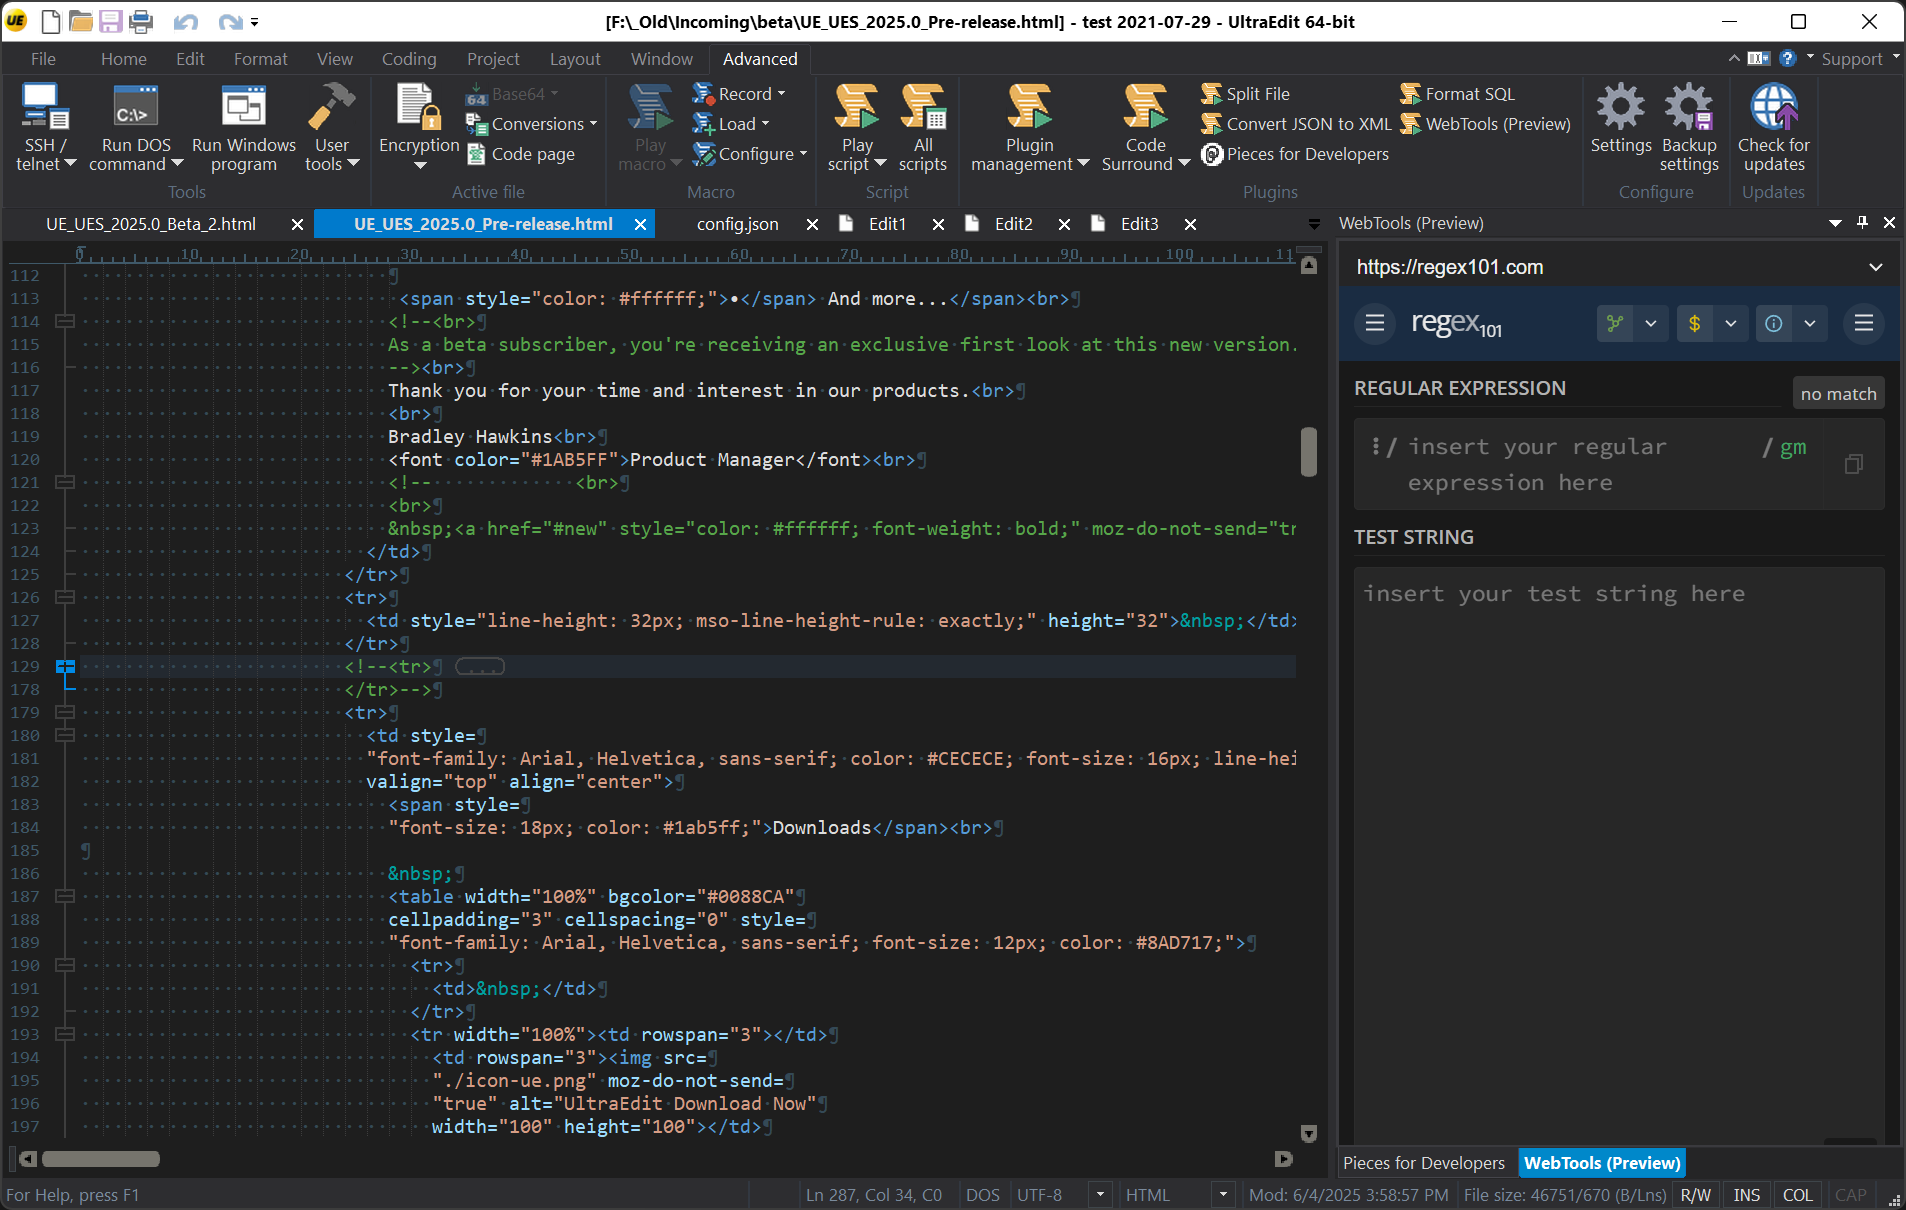This screenshot has width=1906, height=1210.
Task: Click the horizontal scrollbar thumb
Action: coord(101,1159)
